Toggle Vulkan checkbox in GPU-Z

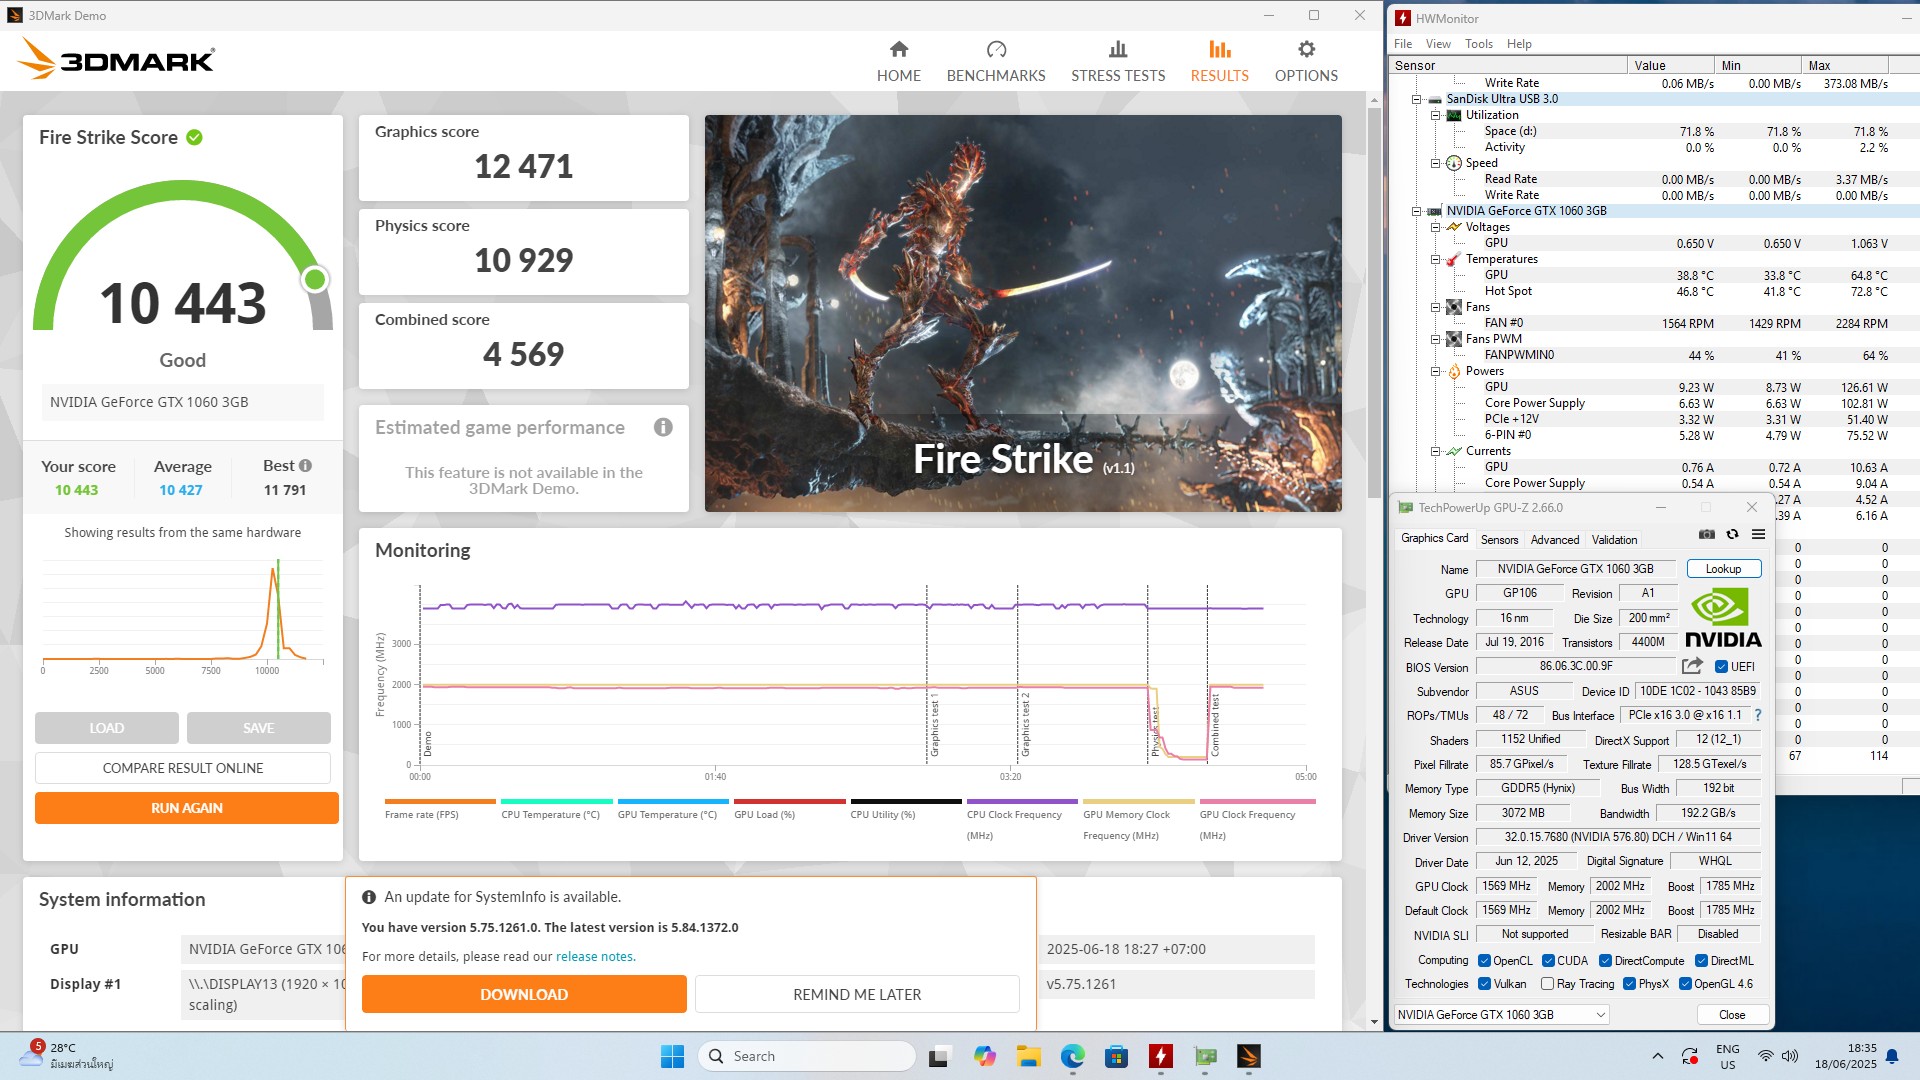pos(1485,984)
